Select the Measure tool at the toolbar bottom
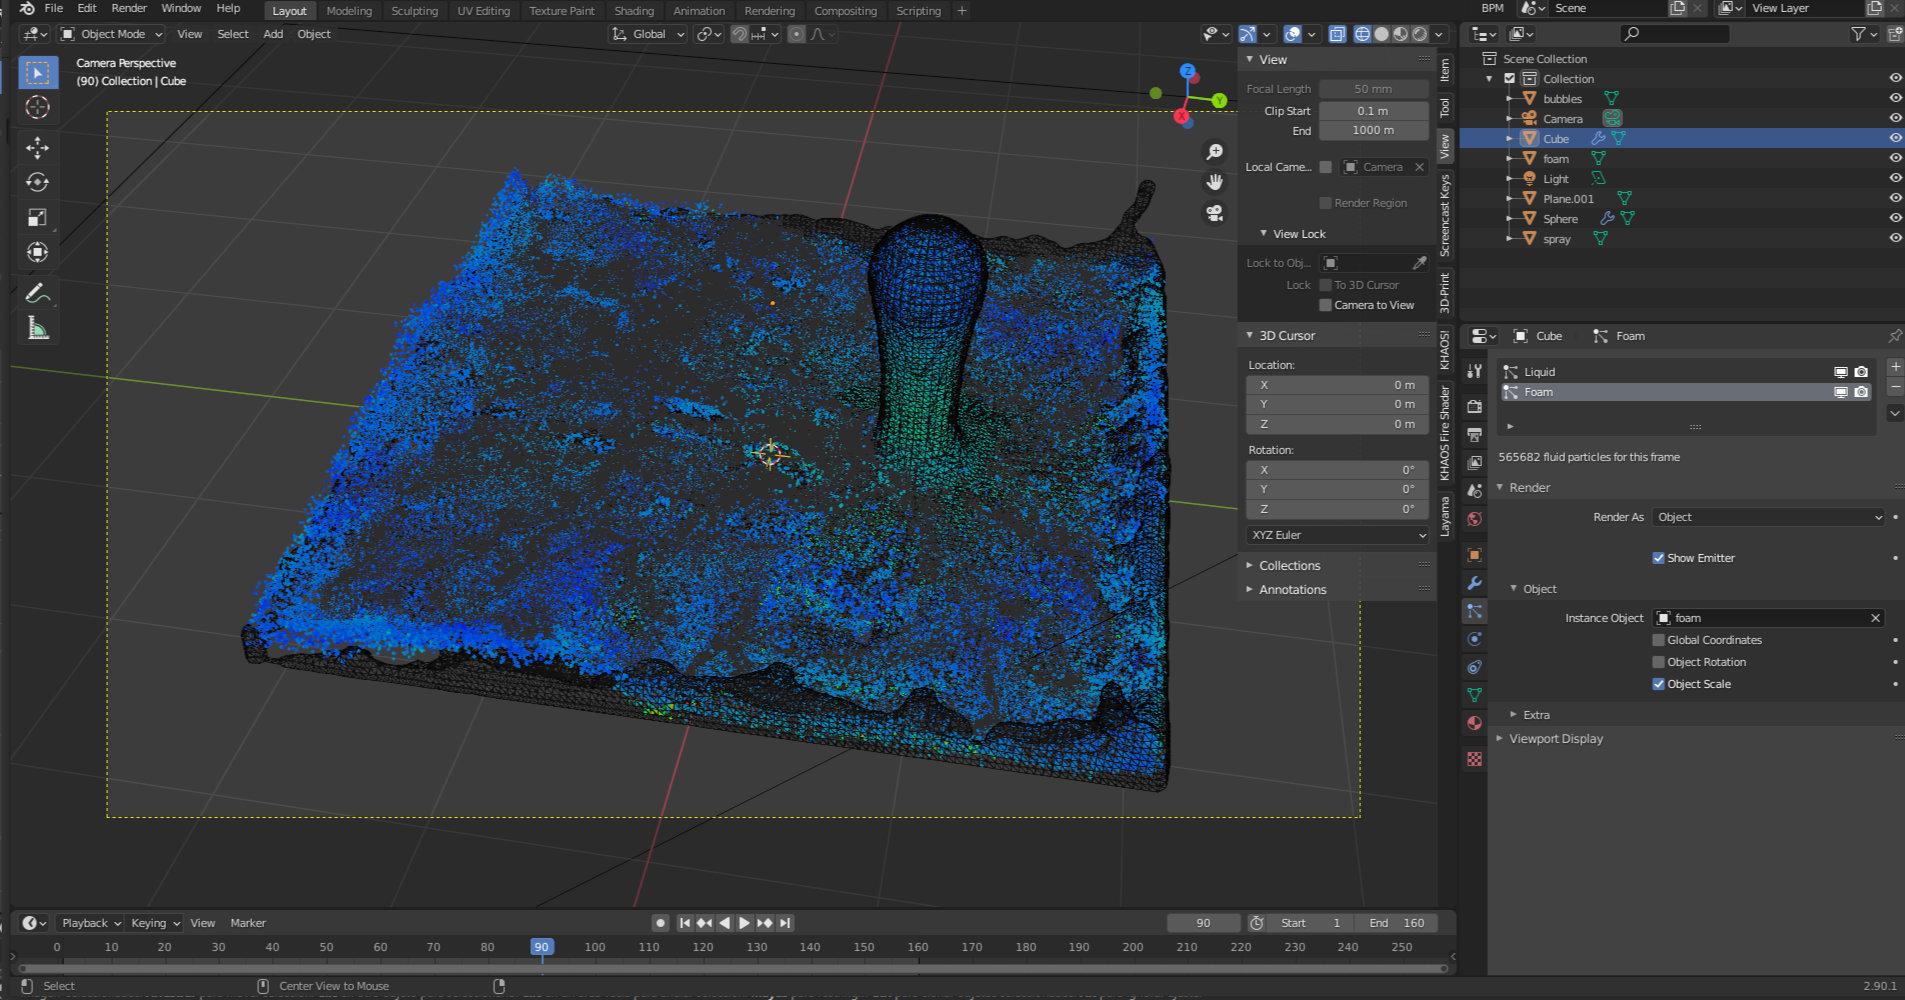This screenshot has height=1000, width=1905. pos(37,326)
